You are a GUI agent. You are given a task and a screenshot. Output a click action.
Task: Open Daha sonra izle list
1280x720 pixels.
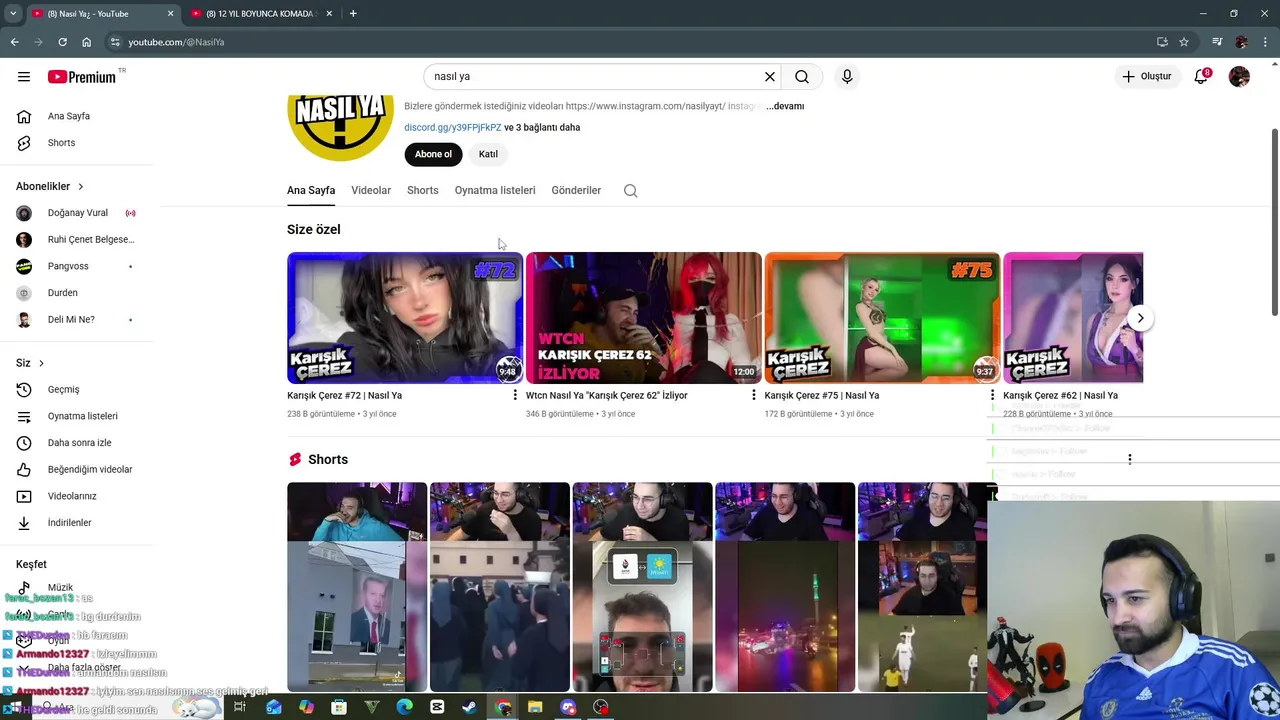tap(80, 443)
